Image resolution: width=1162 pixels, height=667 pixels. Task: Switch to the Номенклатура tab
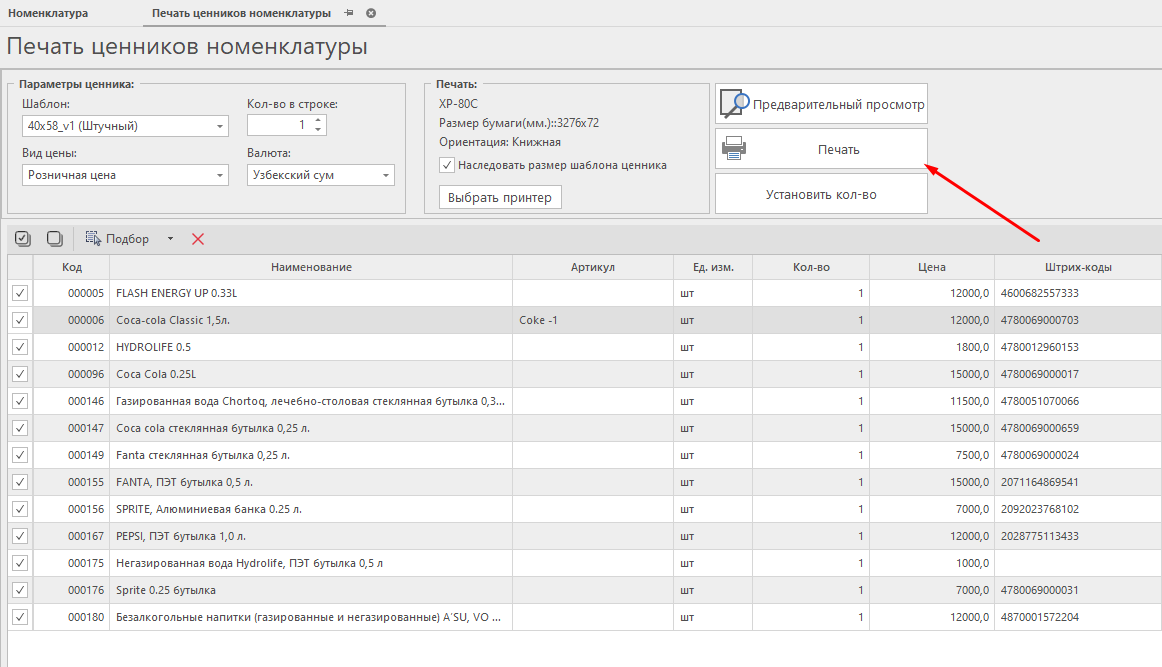(48, 13)
